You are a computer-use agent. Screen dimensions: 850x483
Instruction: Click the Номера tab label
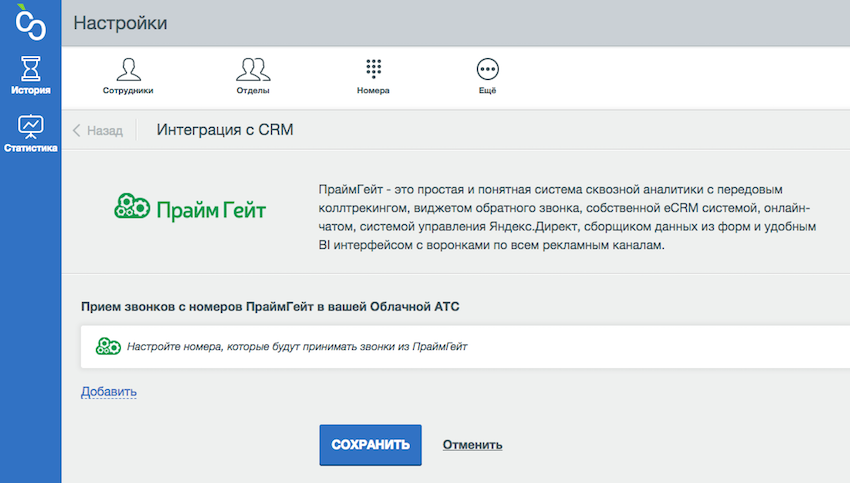(x=373, y=91)
